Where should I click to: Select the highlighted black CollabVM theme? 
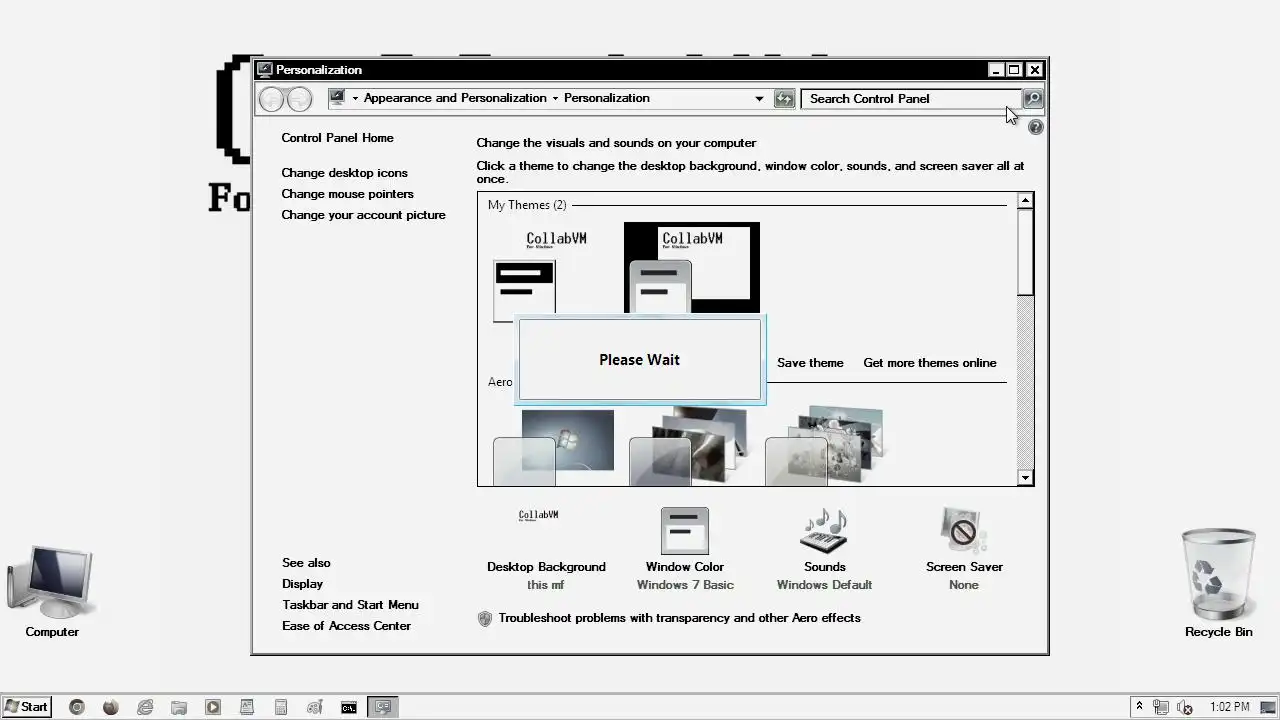pos(692,267)
